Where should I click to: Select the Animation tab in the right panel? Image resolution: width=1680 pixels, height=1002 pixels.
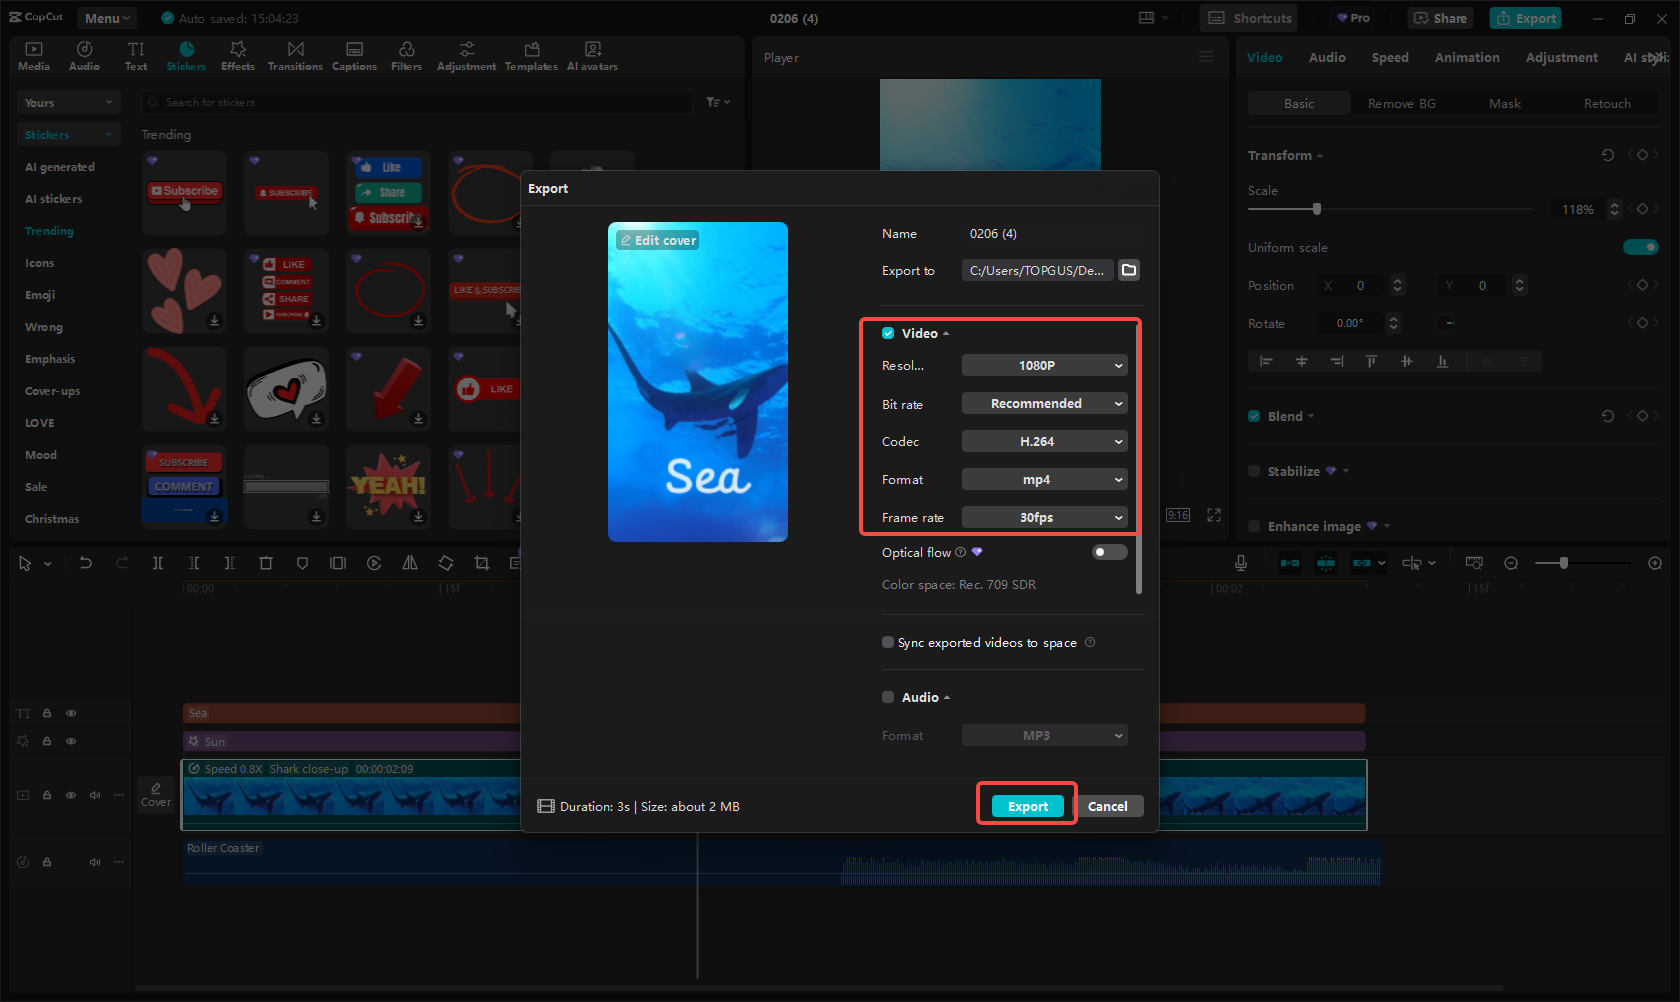[x=1466, y=57]
